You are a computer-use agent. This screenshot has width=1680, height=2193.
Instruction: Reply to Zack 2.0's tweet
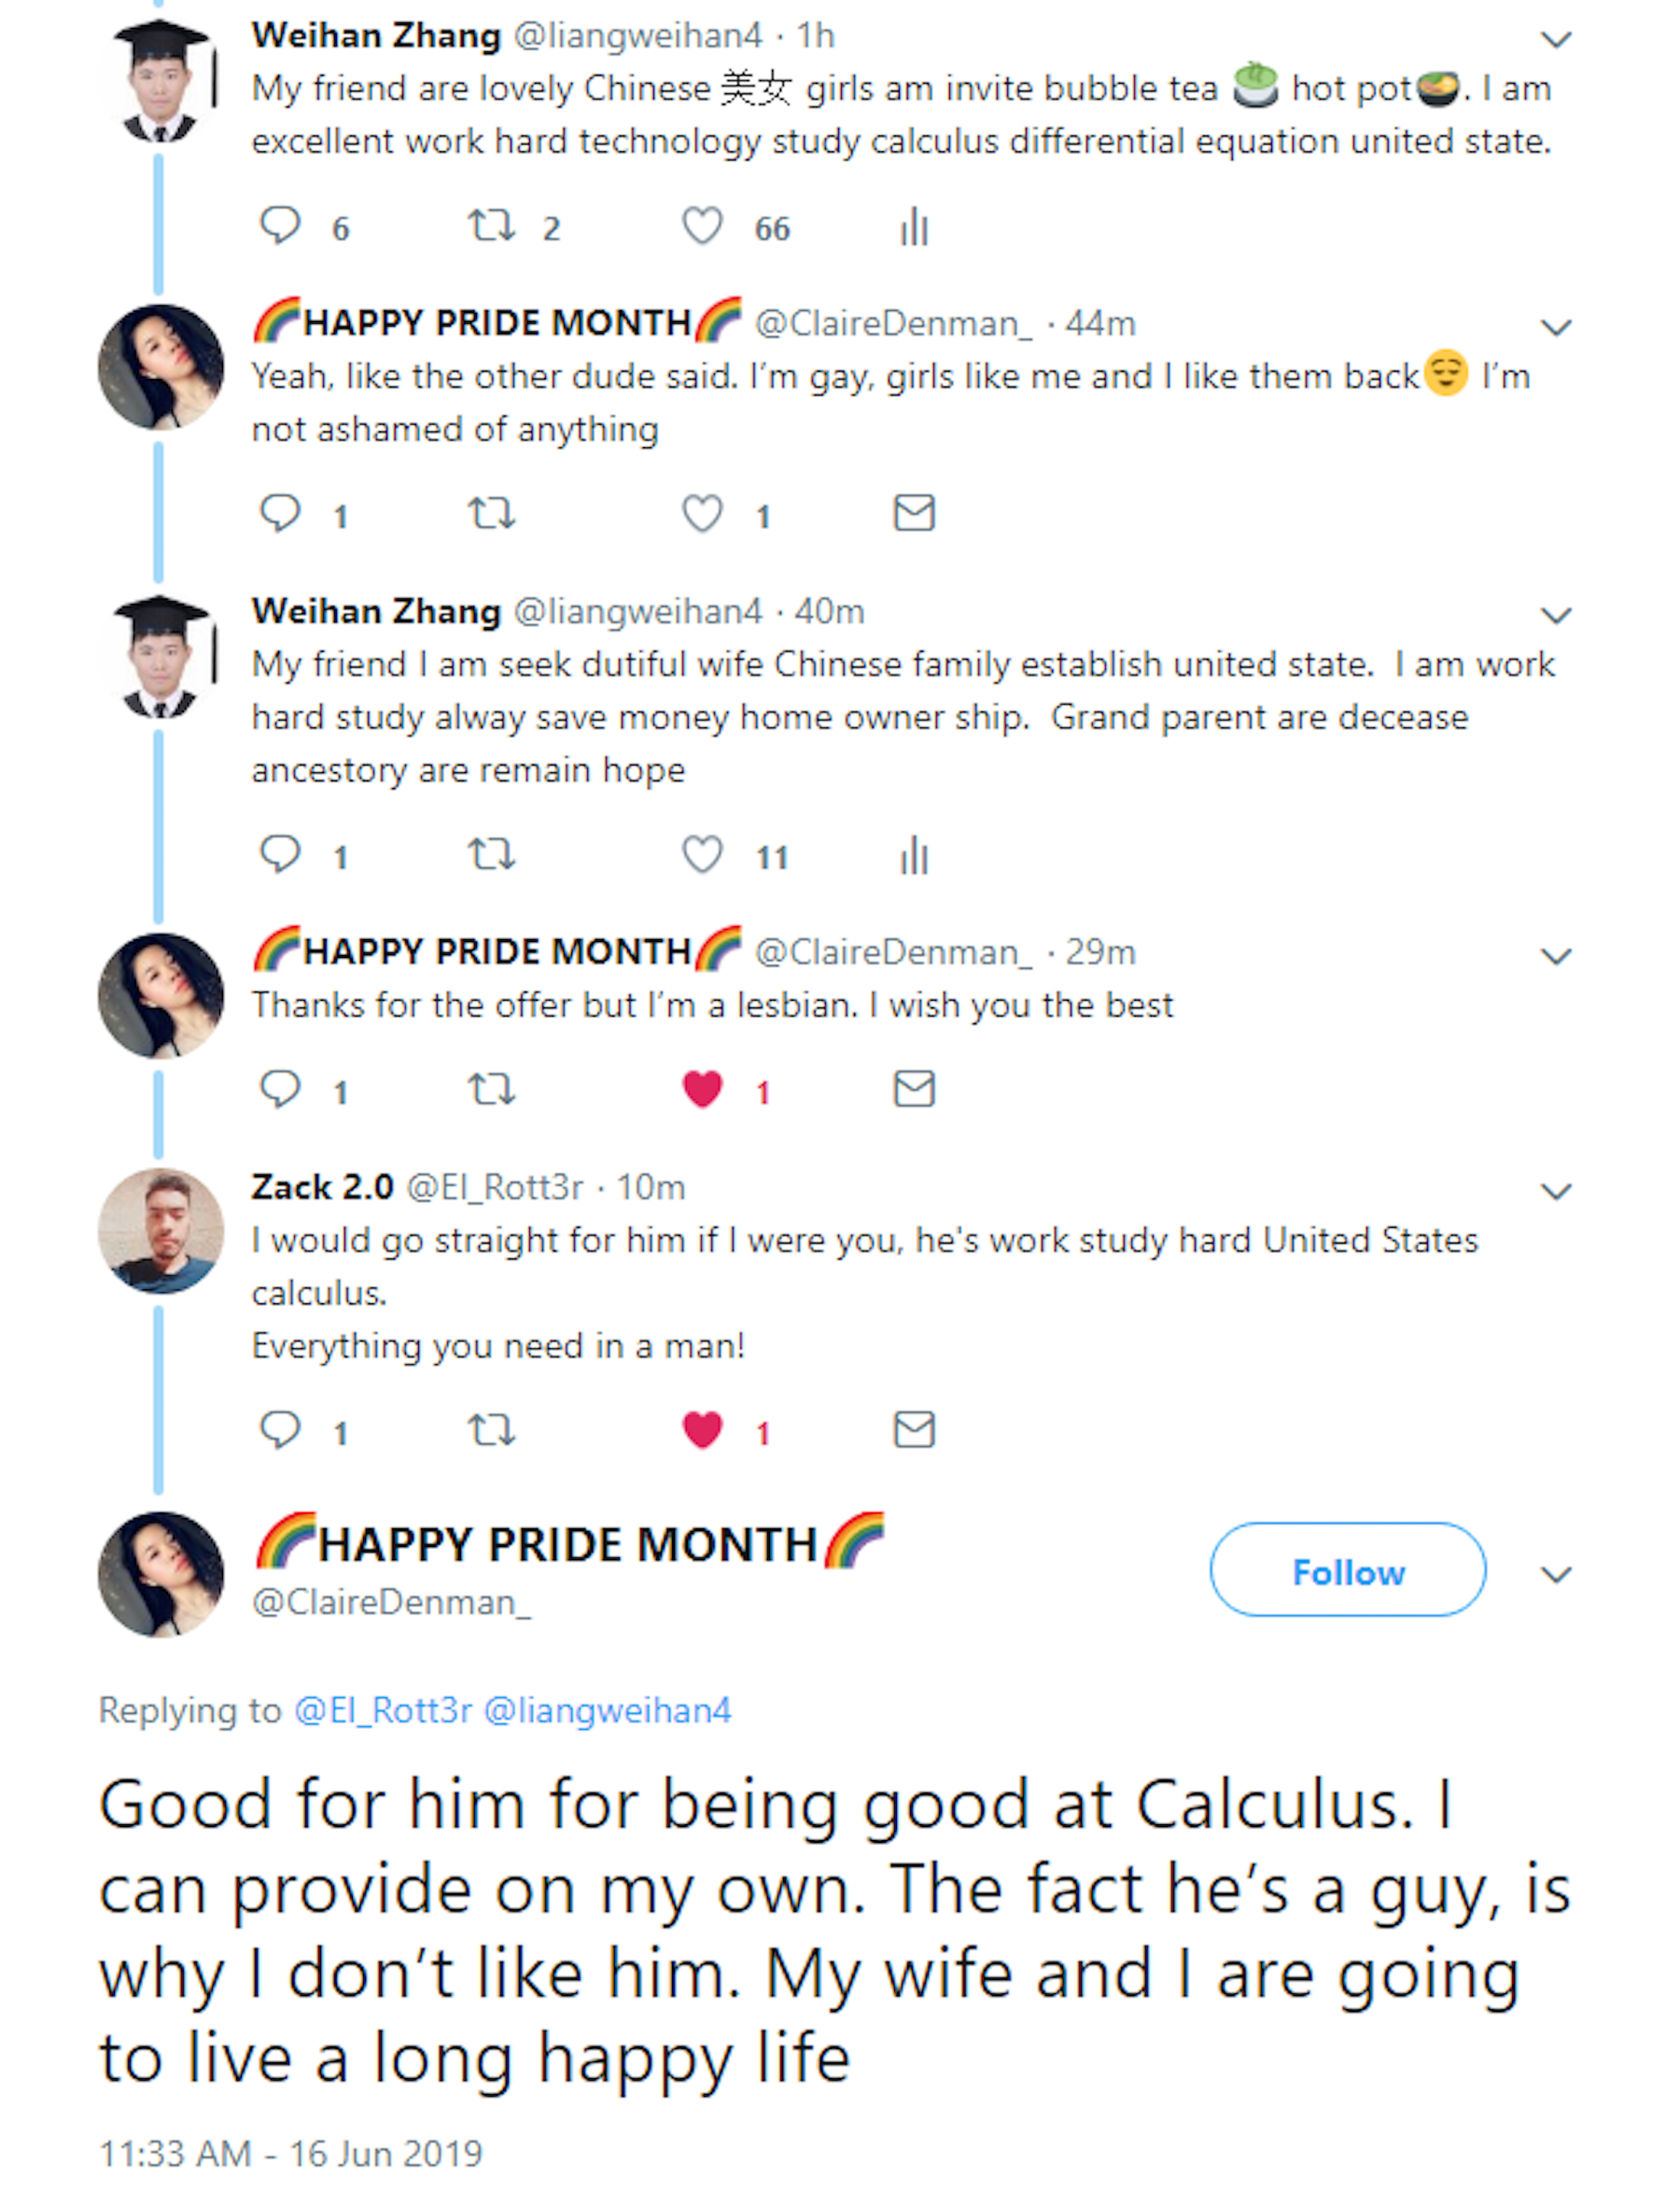(280, 1430)
